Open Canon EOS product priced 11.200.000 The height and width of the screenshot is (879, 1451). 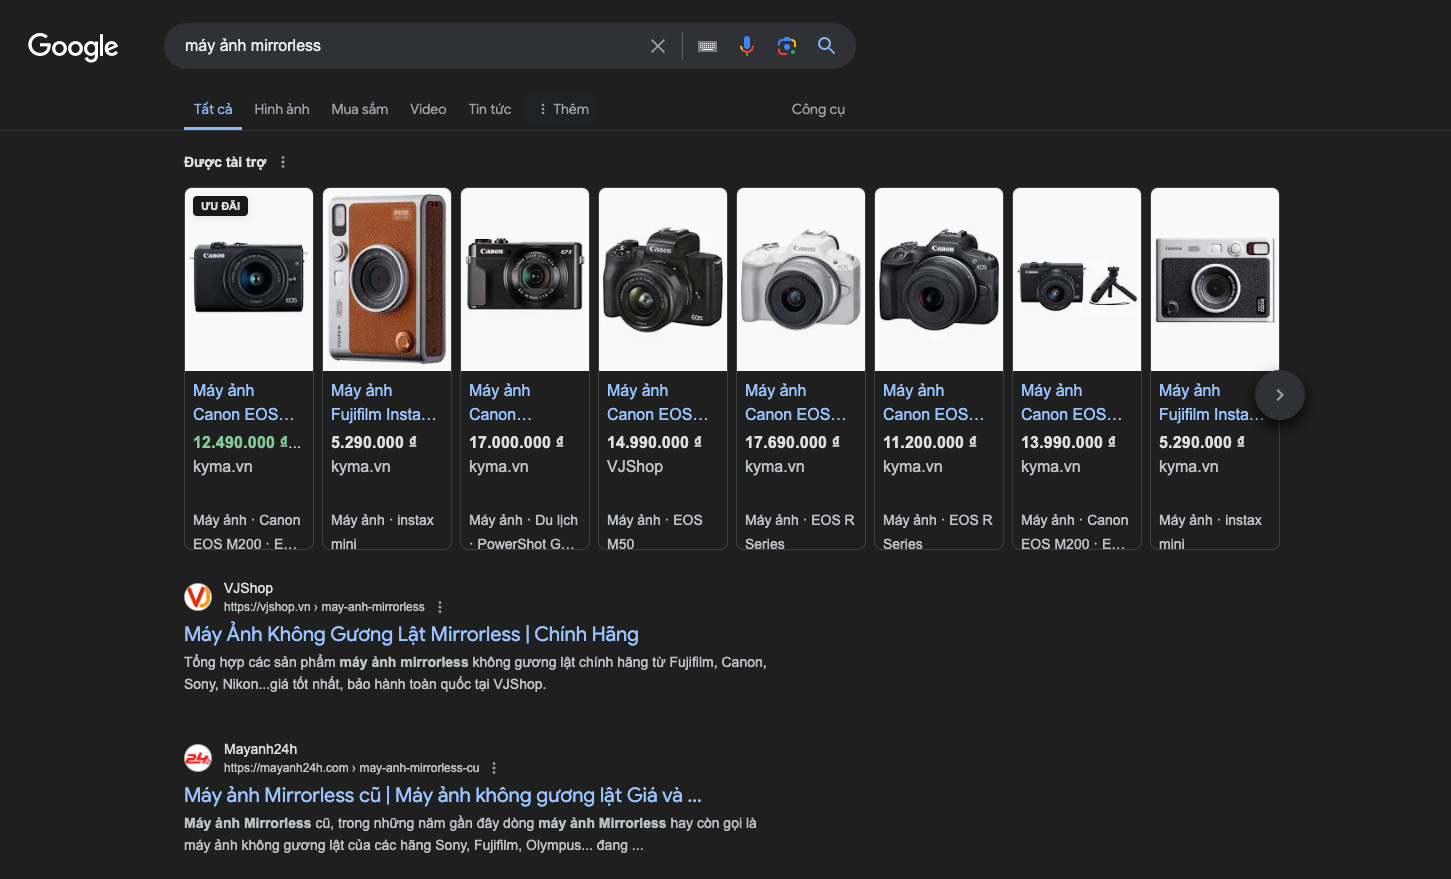click(934, 402)
